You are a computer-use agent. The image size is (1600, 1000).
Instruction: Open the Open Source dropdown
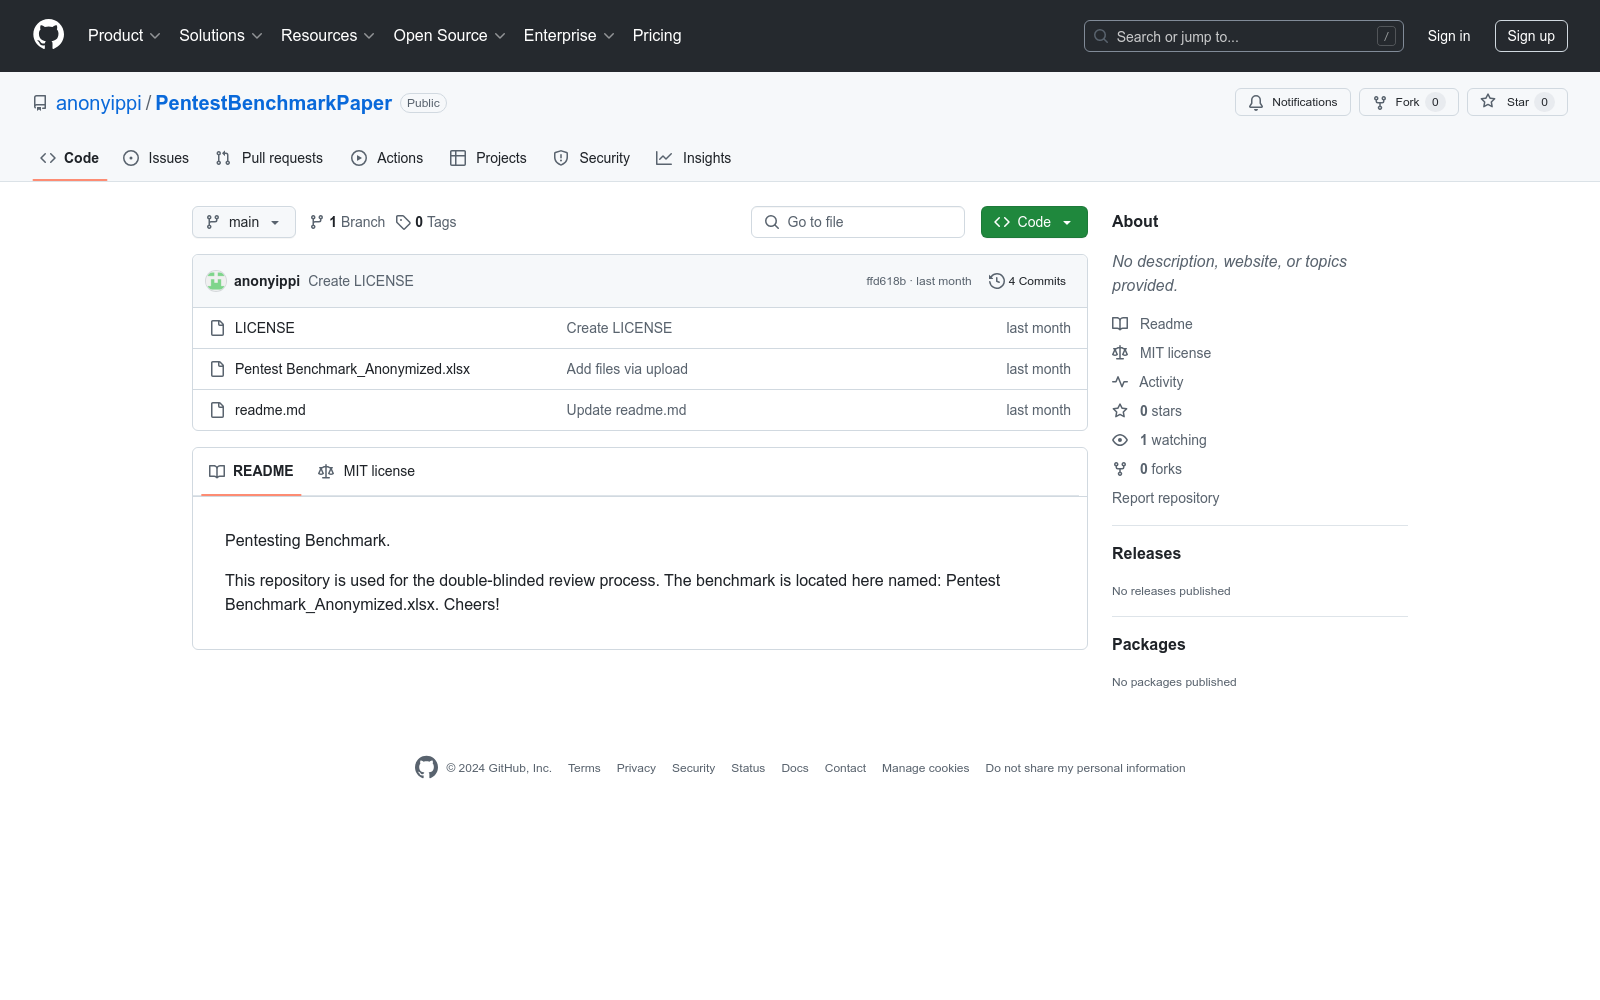[449, 35]
